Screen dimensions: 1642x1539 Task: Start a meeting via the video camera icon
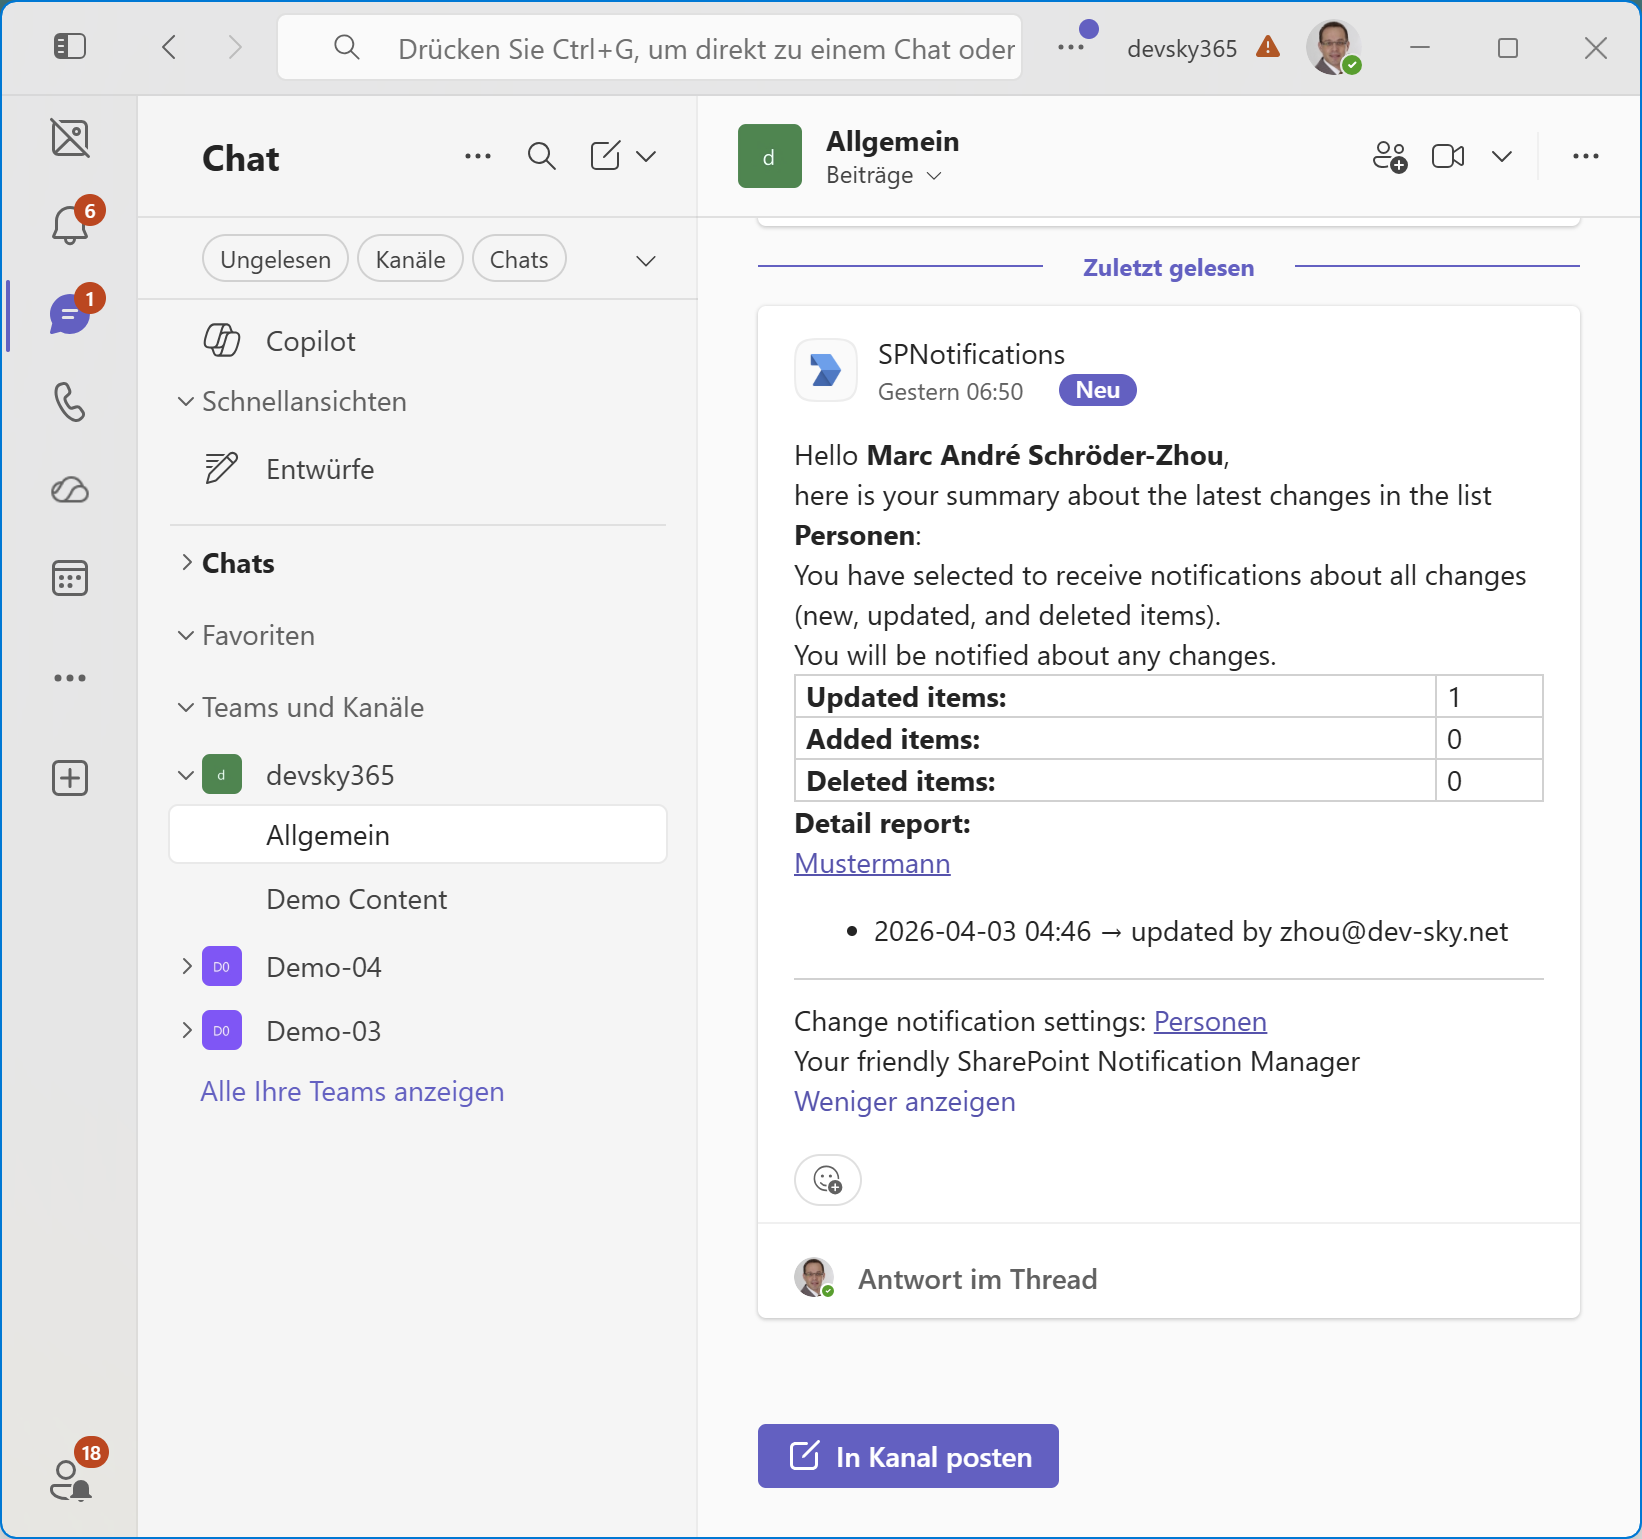(x=1447, y=156)
